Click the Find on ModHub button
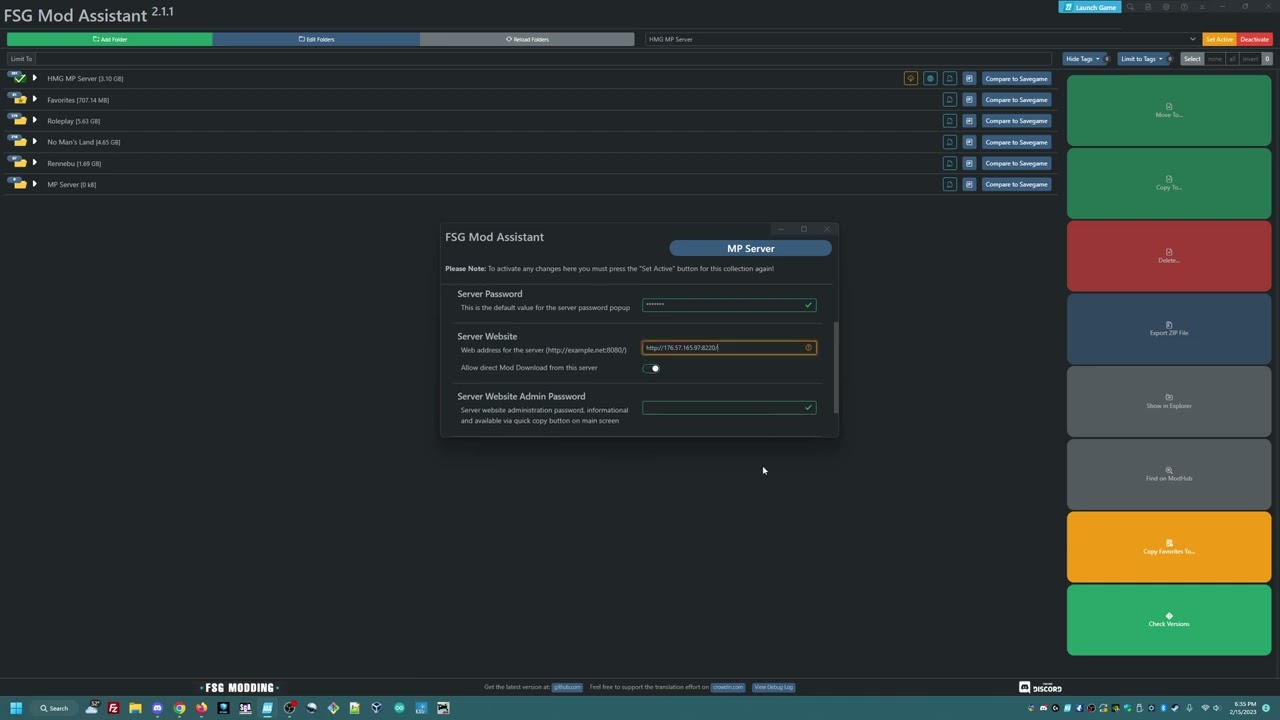Image resolution: width=1280 pixels, height=720 pixels. 1169,474
